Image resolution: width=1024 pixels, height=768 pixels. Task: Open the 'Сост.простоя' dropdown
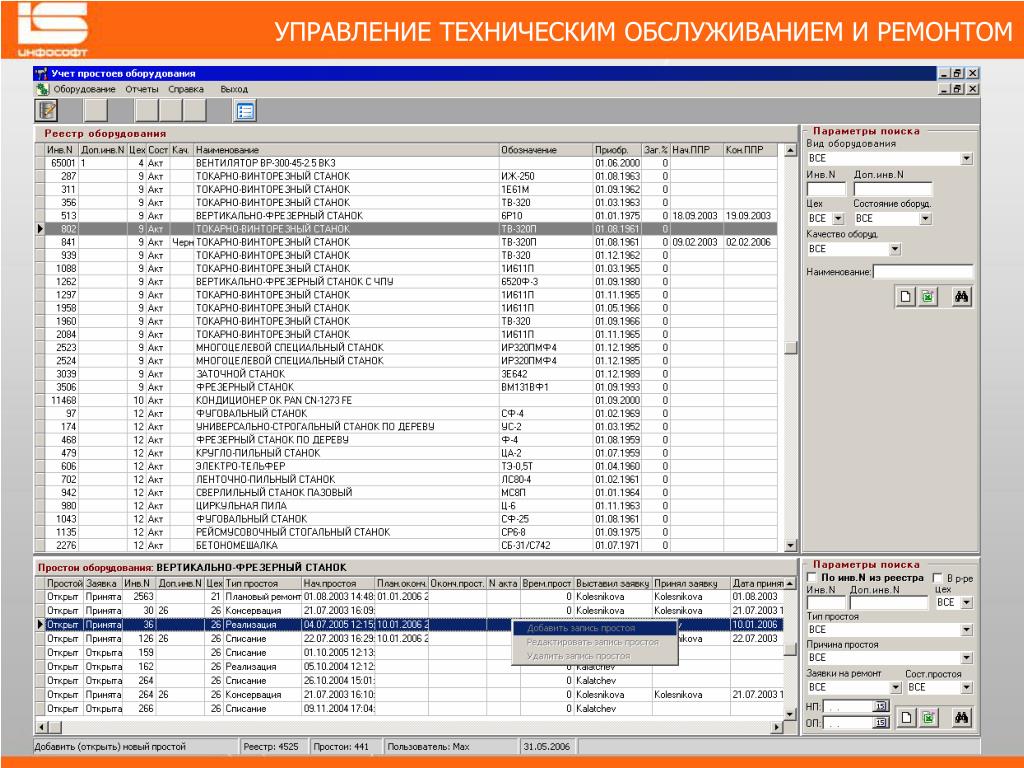click(x=967, y=687)
